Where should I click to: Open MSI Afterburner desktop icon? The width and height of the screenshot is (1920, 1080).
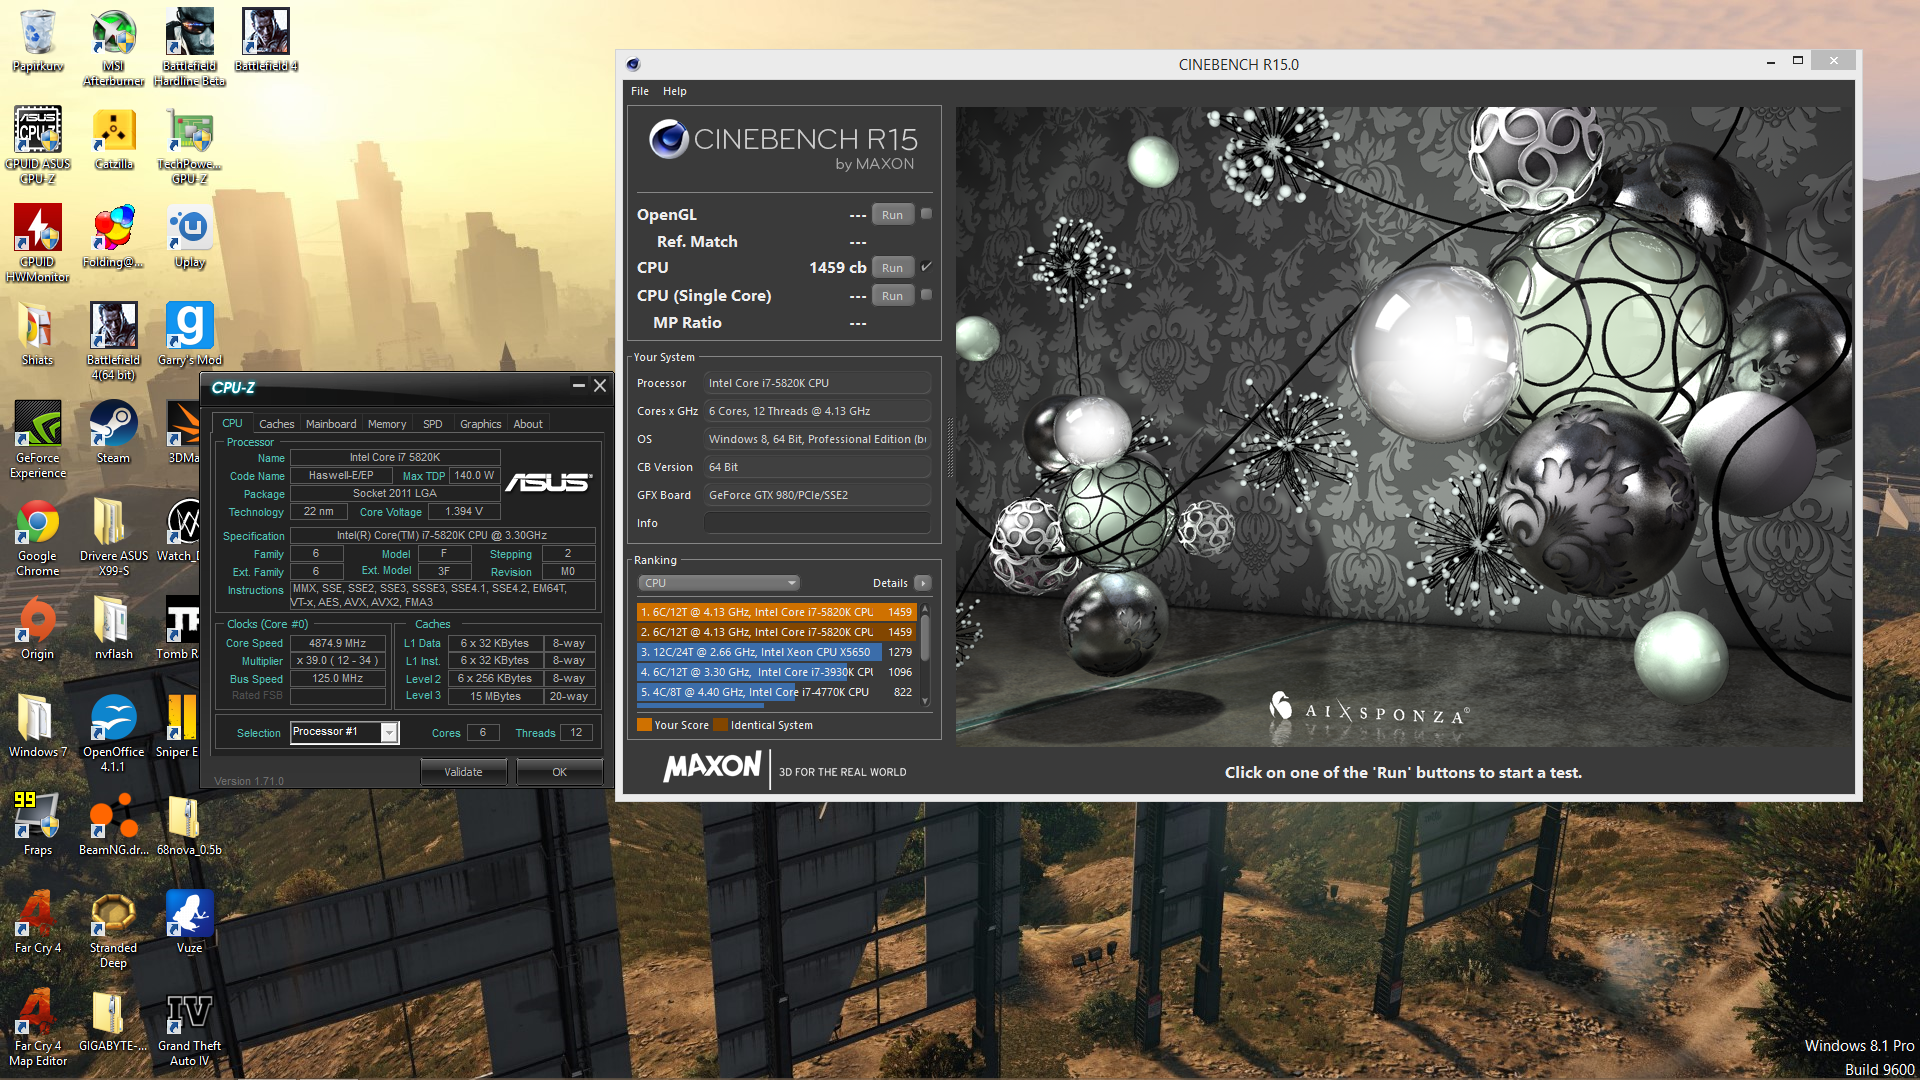pyautogui.click(x=113, y=34)
